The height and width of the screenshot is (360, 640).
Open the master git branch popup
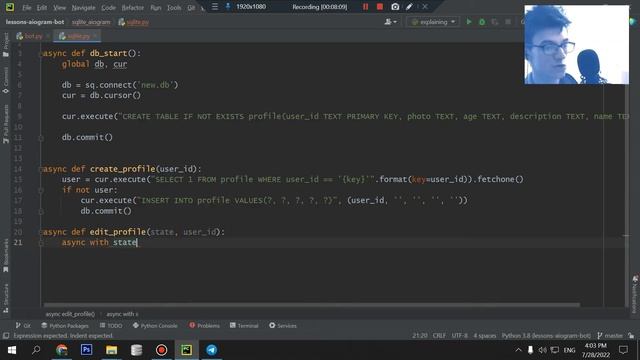coord(610,336)
